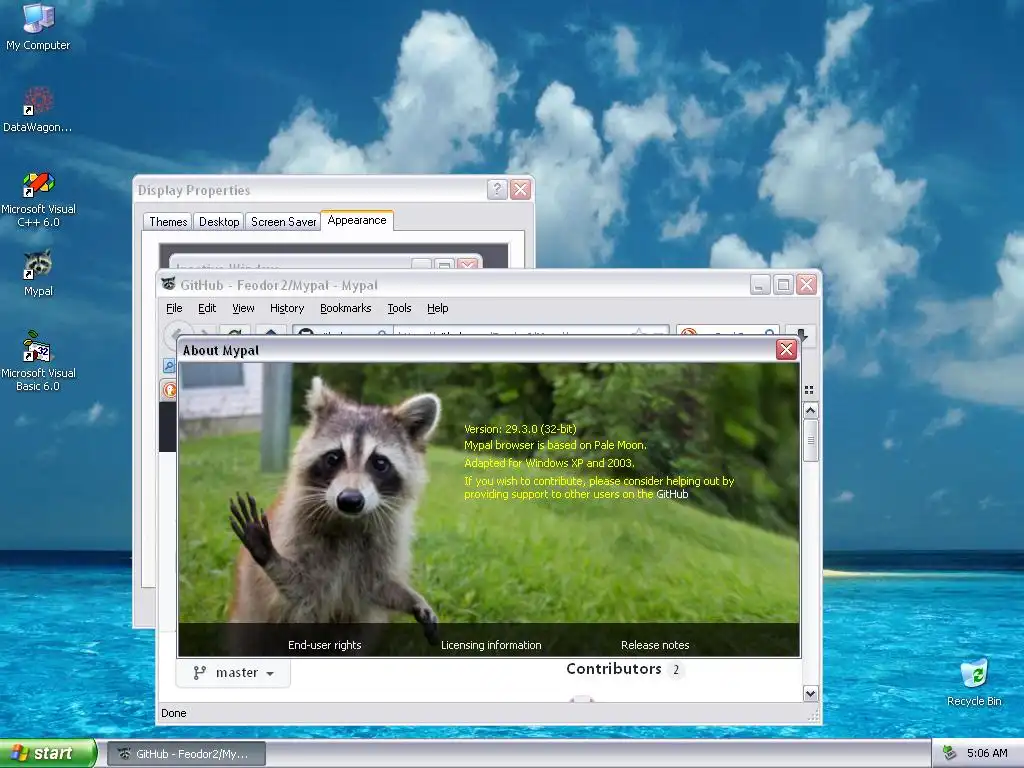Click the Contributors heading on the page
1024x768 pixels.
[x=613, y=669]
